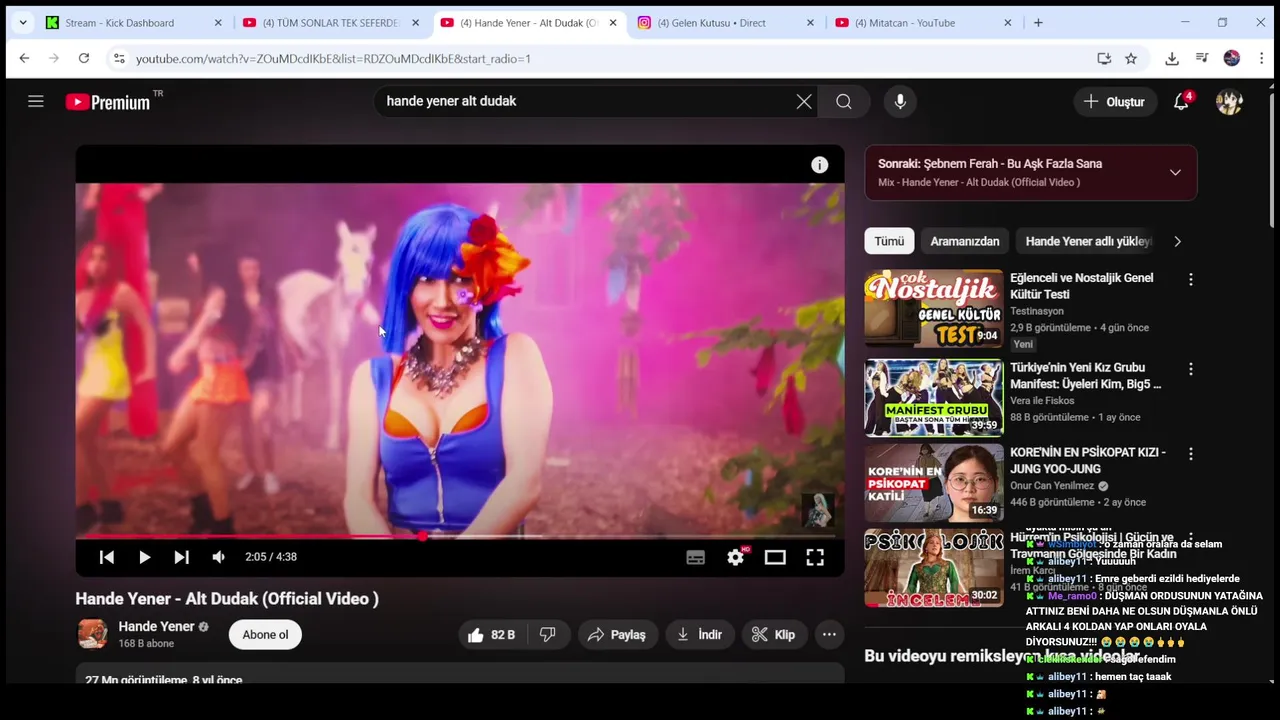Open Testinasyon channel name
This screenshot has height=720, width=1280.
pyautogui.click(x=1037, y=311)
